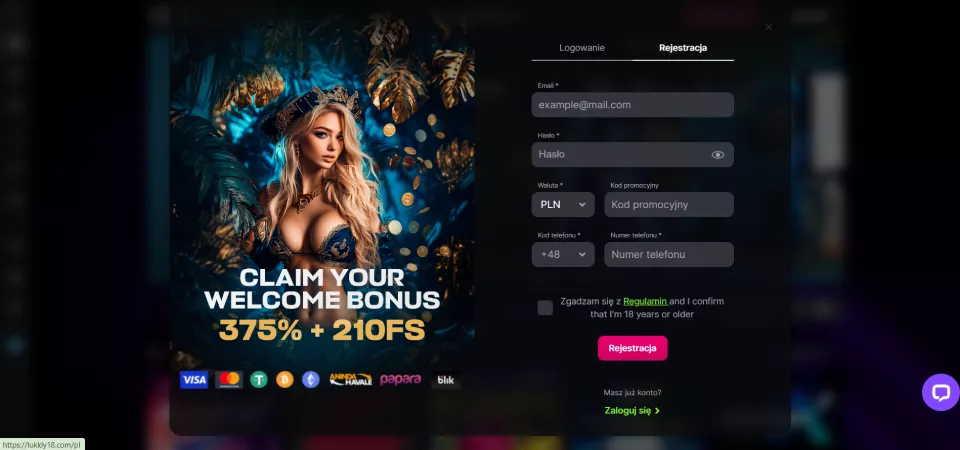Click the orange Bitcoin icon
This screenshot has height=450, width=960.
pyautogui.click(x=285, y=380)
